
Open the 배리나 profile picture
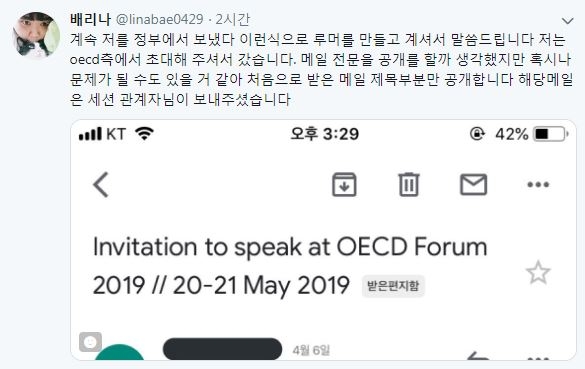click(37, 35)
